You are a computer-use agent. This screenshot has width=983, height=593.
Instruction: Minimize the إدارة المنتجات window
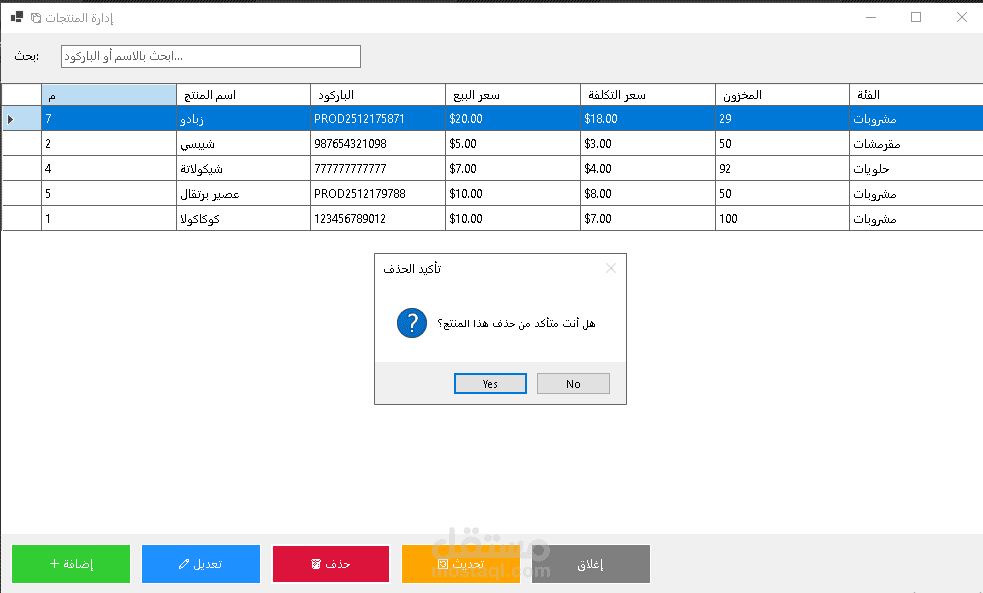(871, 17)
